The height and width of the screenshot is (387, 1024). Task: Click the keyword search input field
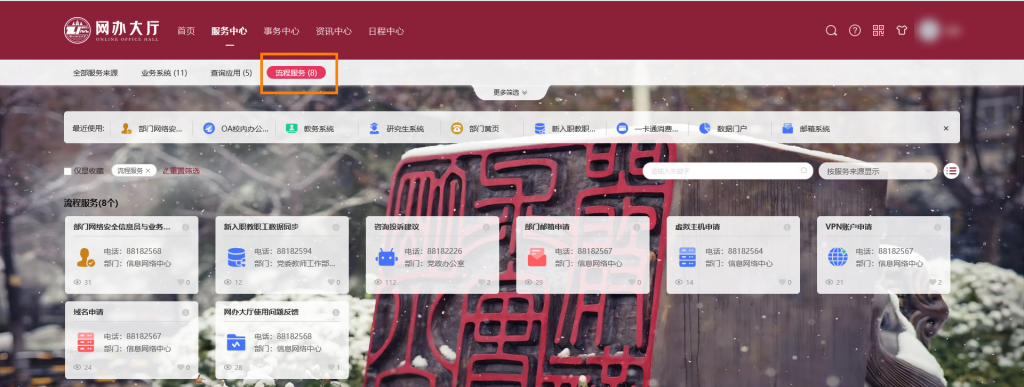tap(728, 171)
